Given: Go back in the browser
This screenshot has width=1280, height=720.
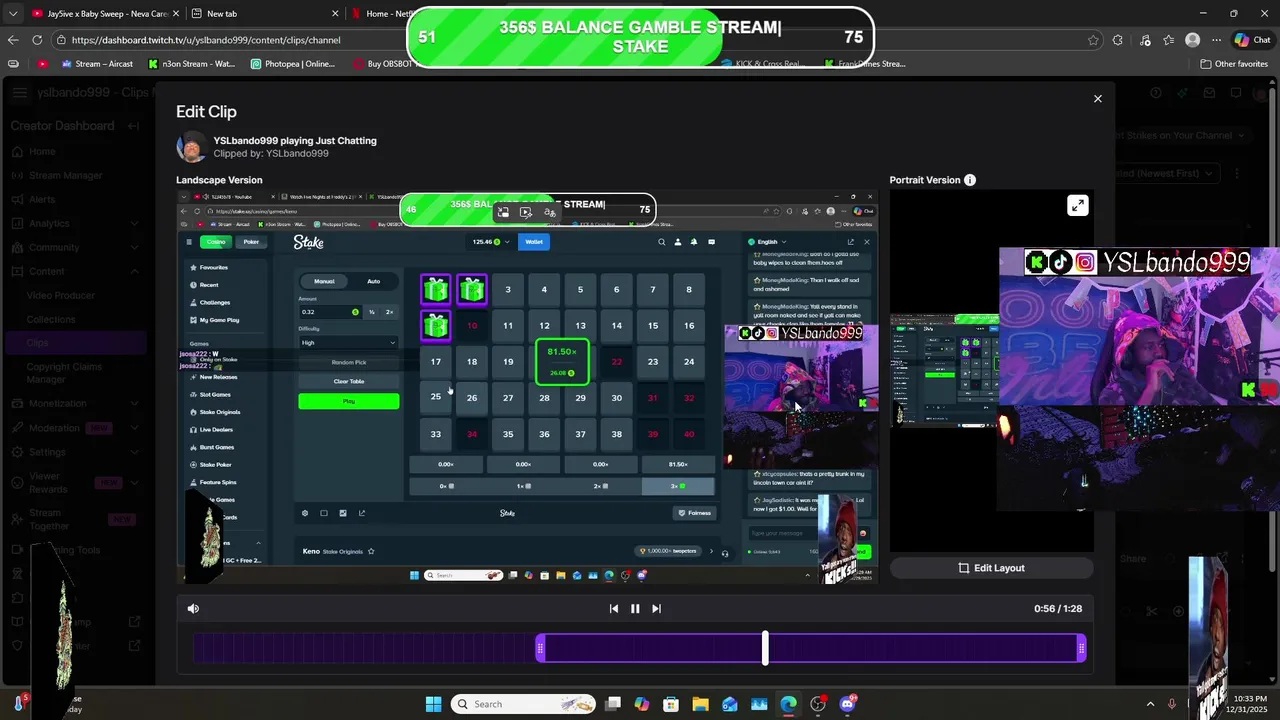Looking at the screenshot, I should tap(13, 40).
